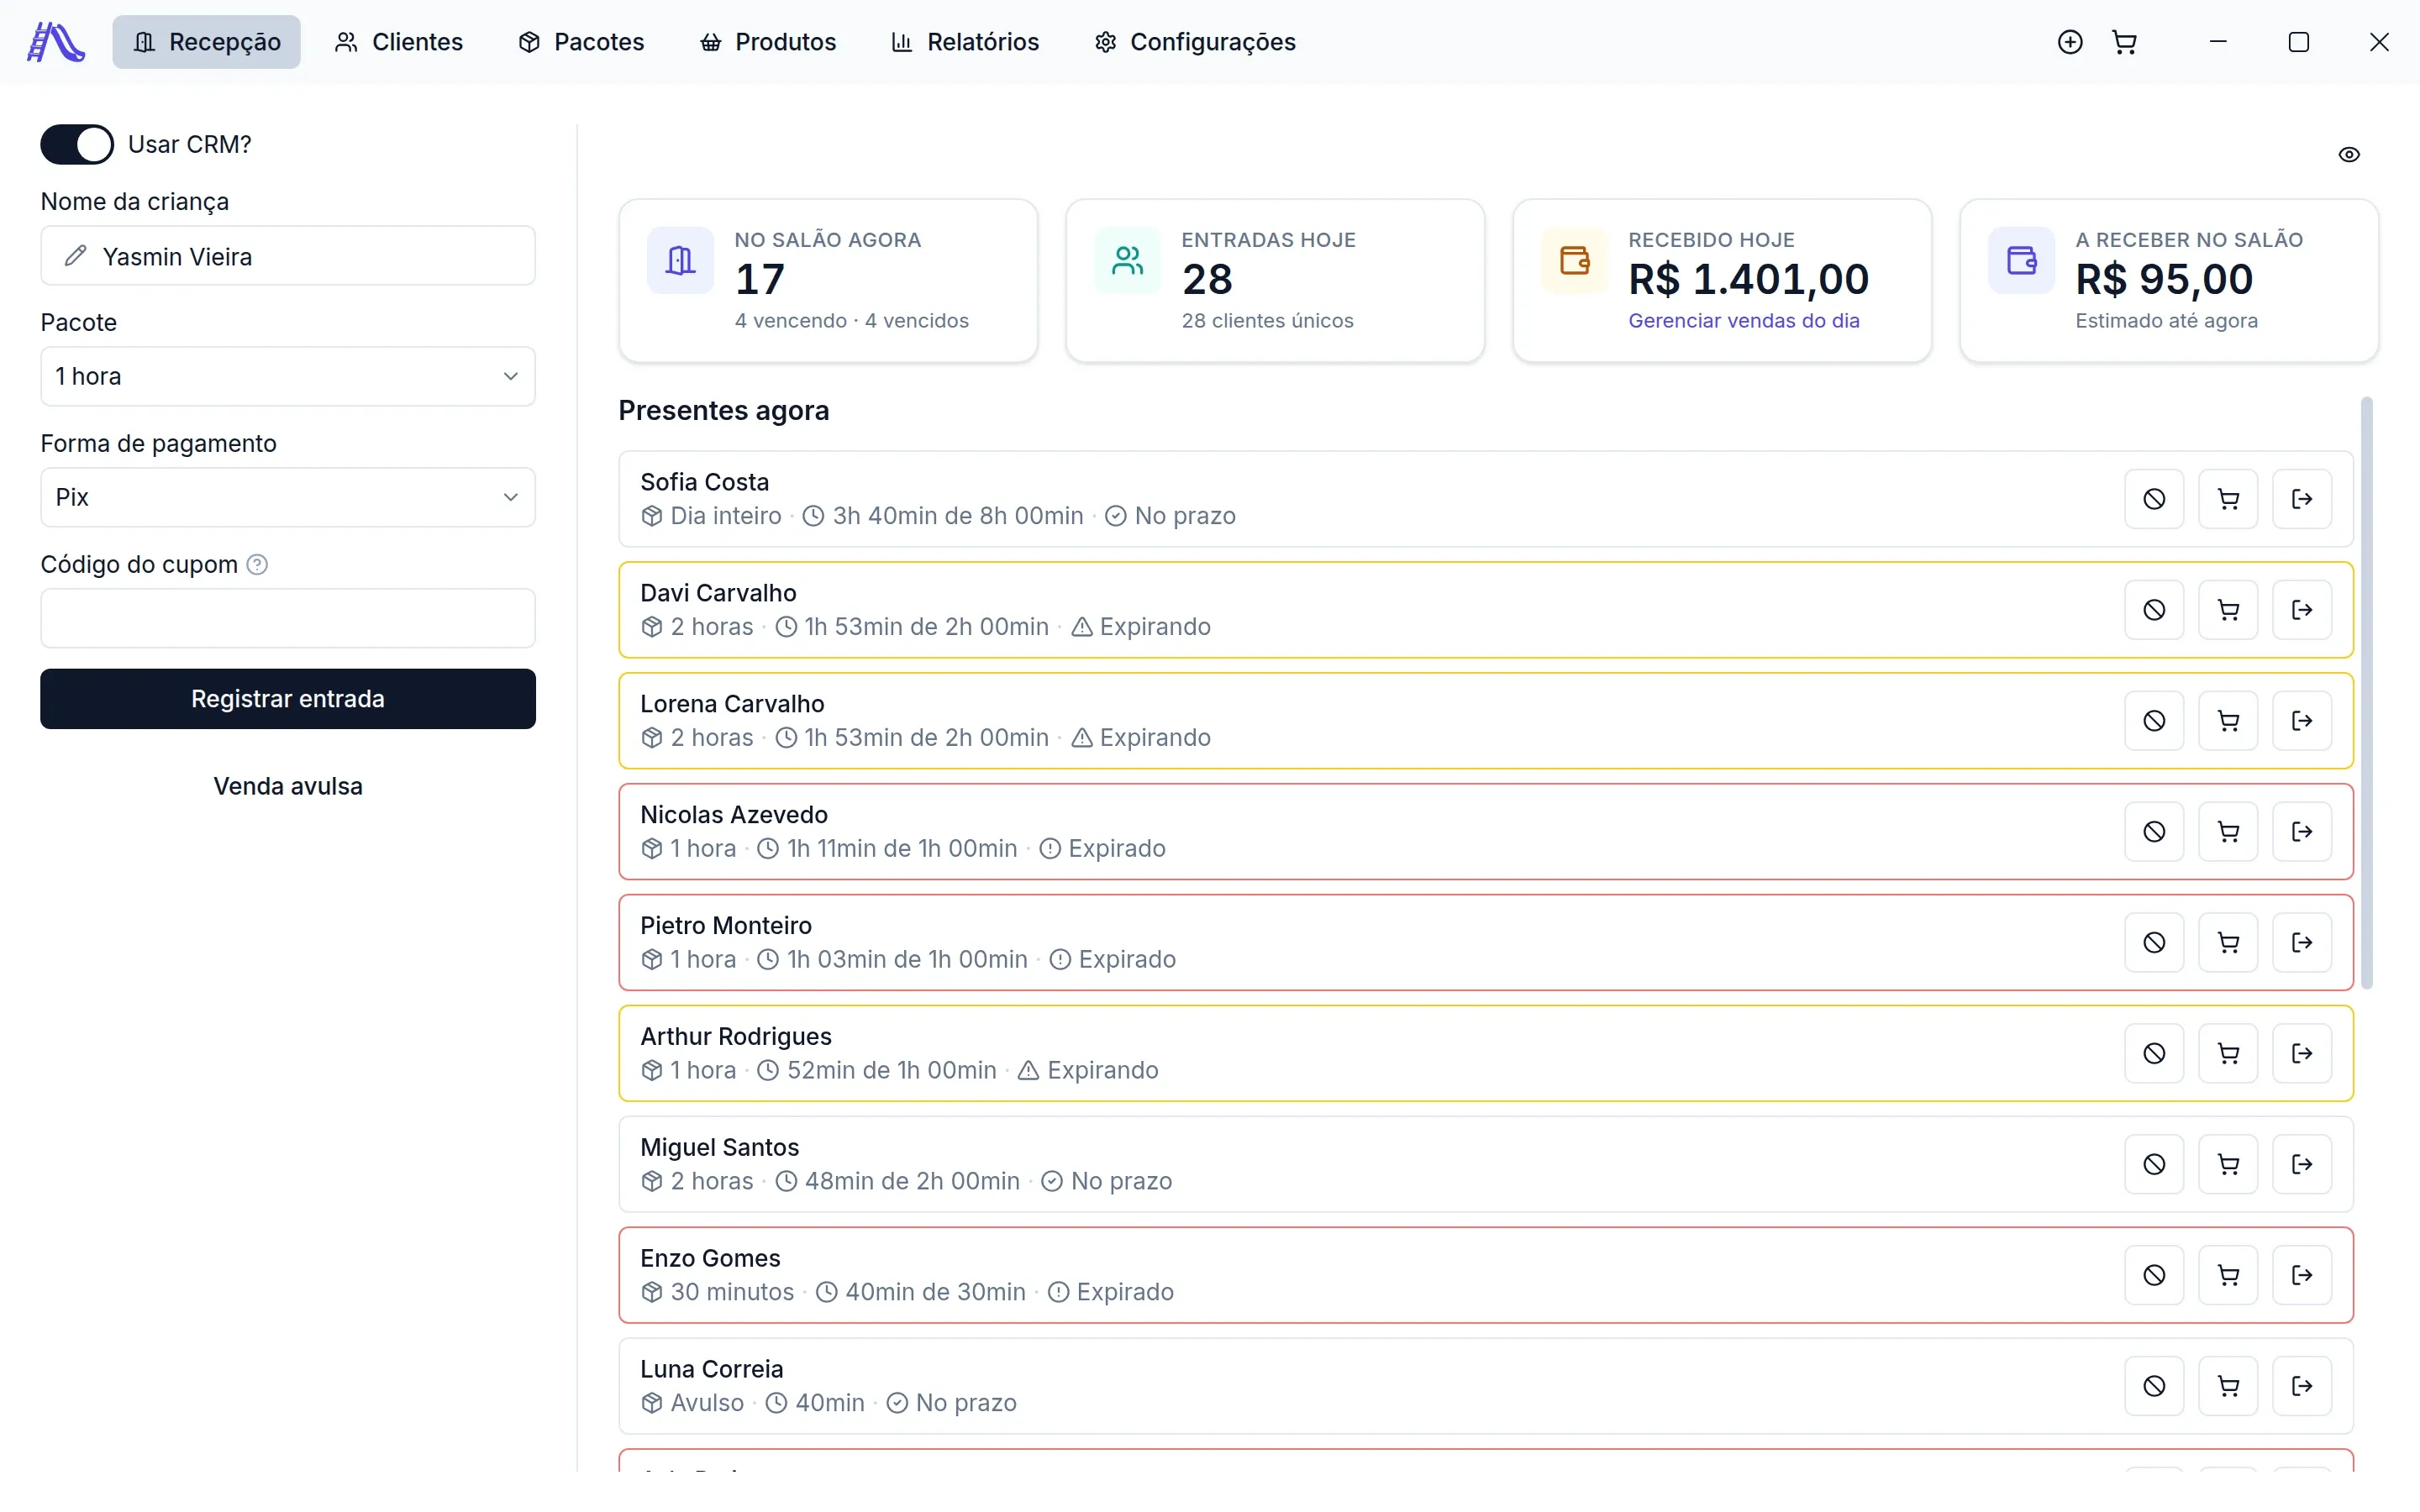
Task: Open the Produtos tab
Action: click(768, 42)
